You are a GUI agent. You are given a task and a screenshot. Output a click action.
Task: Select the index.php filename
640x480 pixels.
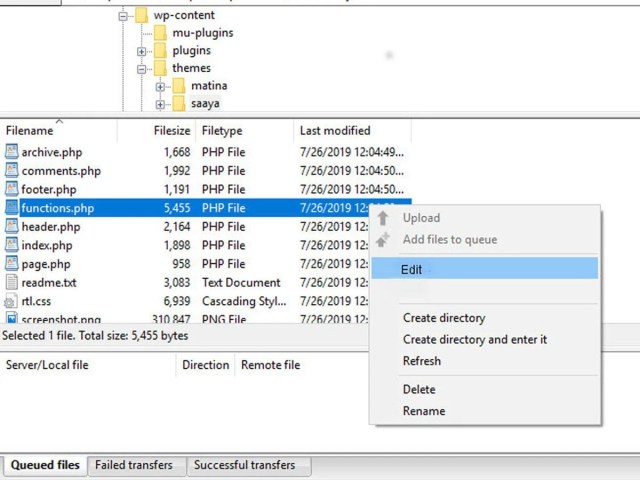pyautogui.click(x=47, y=246)
